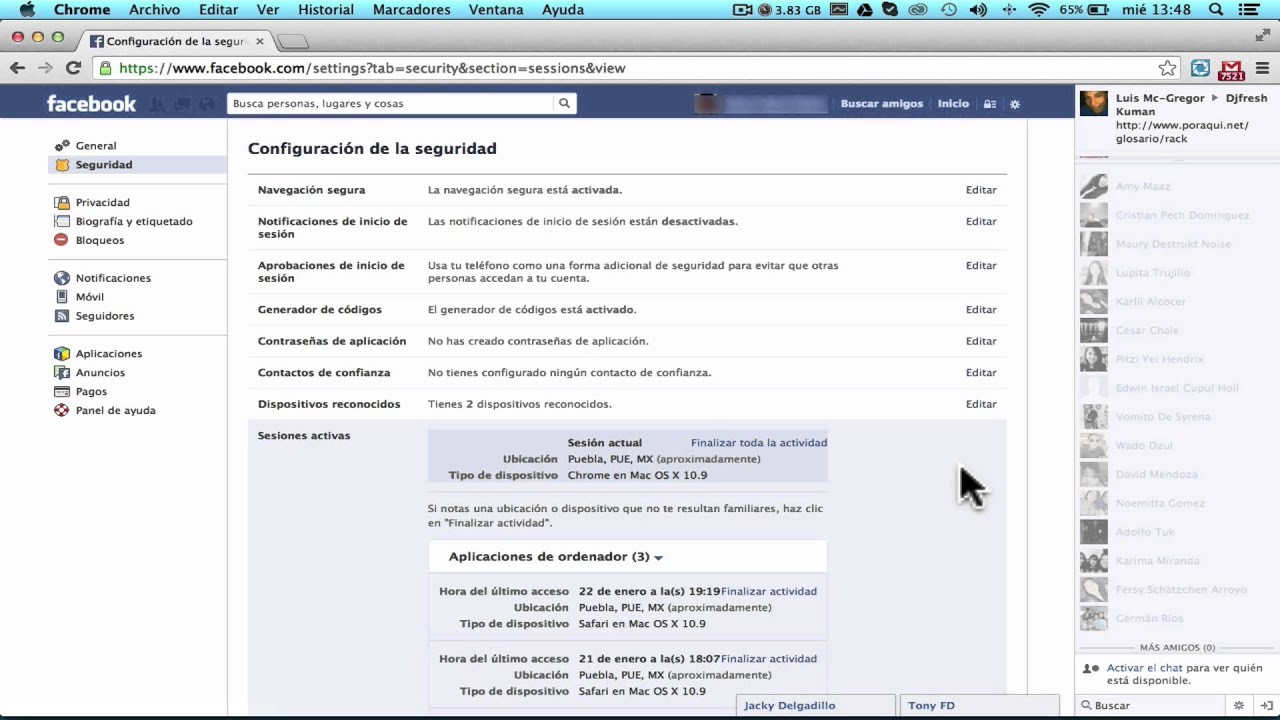This screenshot has width=1280, height=720.
Task: Open the Wi-Fi status menu
Action: click(x=1039, y=10)
